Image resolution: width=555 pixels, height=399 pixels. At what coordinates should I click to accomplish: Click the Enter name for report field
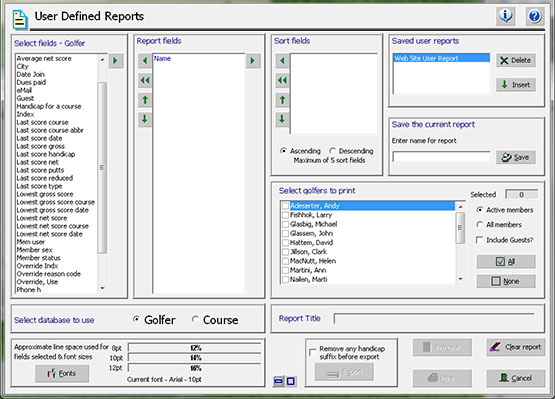pos(441,156)
